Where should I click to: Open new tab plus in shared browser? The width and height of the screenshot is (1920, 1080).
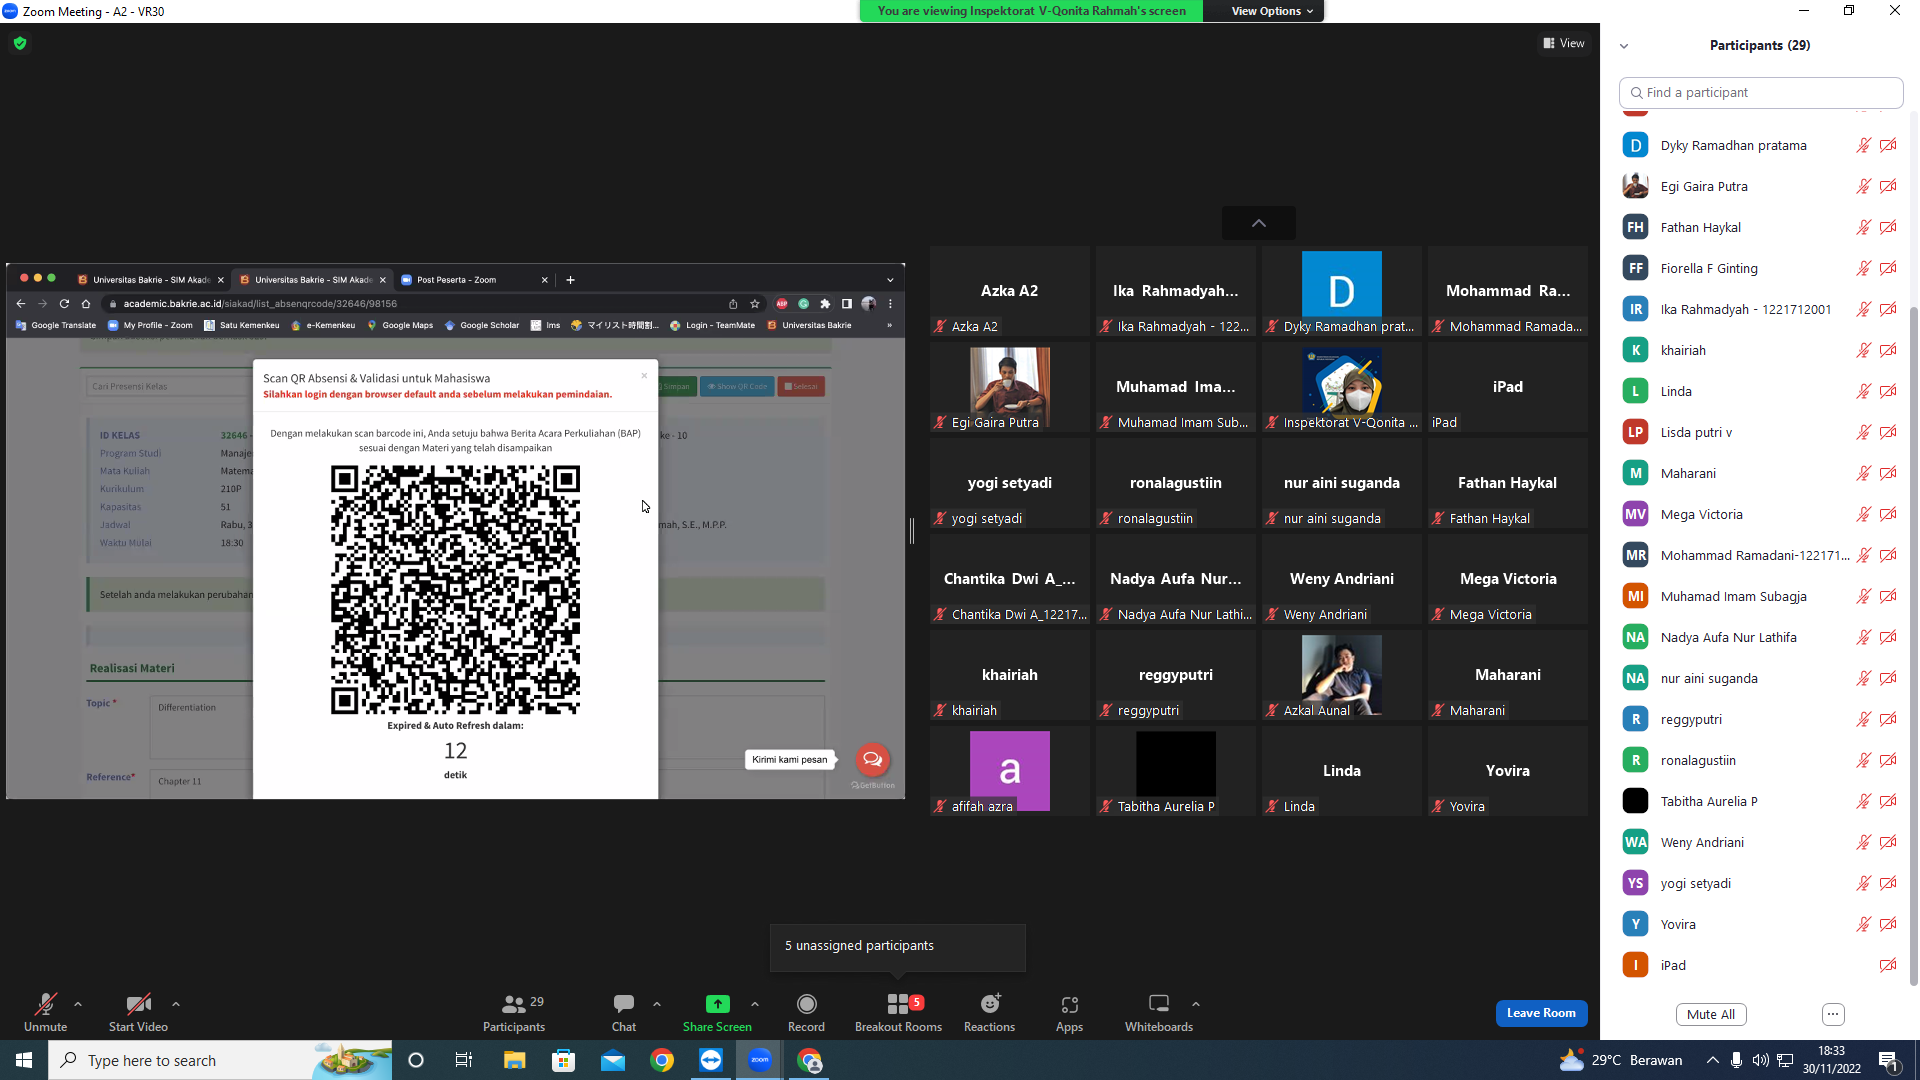(570, 280)
